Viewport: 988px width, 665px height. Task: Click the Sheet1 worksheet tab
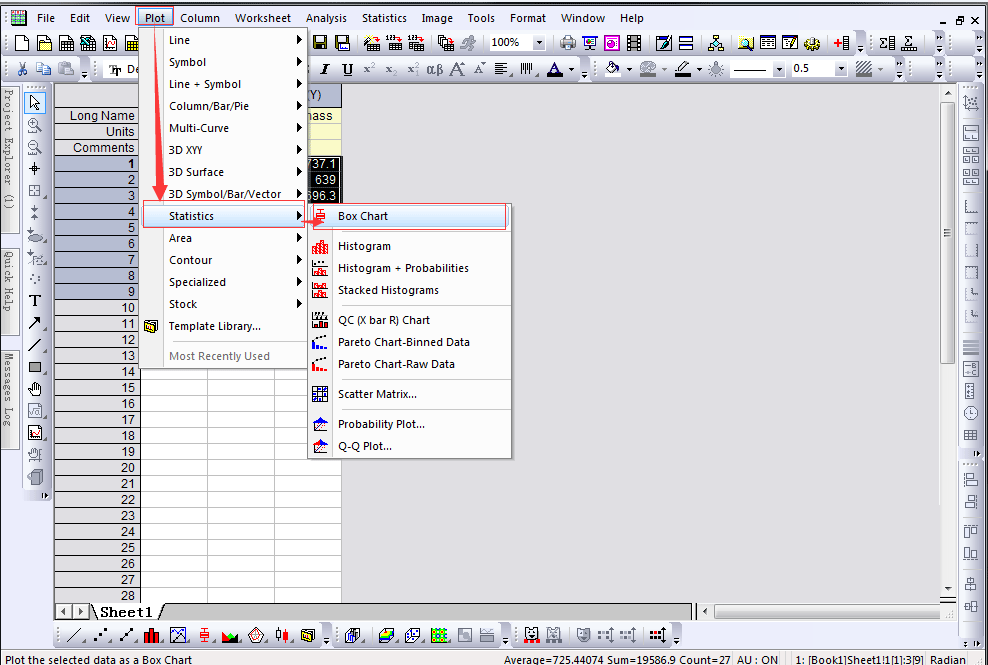126,612
